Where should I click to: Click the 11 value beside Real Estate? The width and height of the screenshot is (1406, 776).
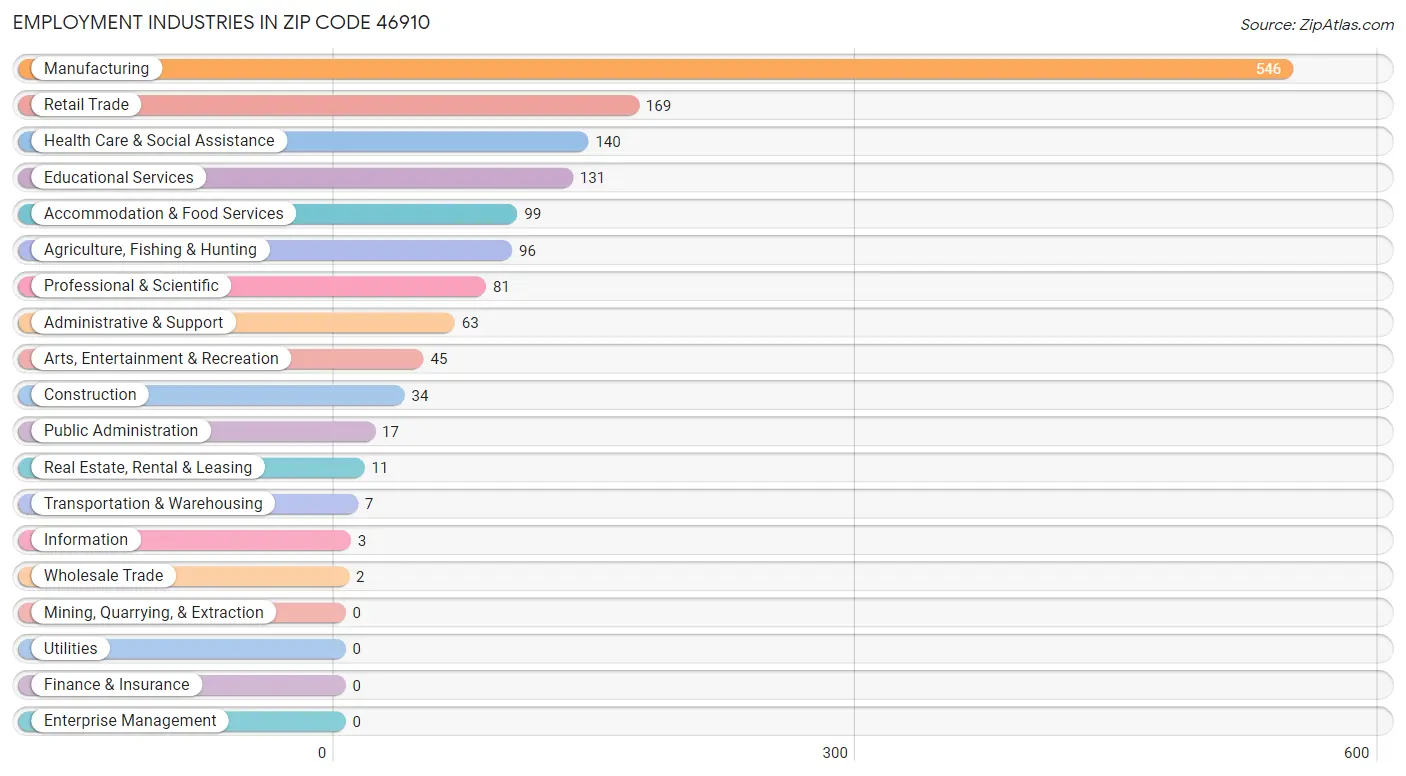pyautogui.click(x=379, y=468)
